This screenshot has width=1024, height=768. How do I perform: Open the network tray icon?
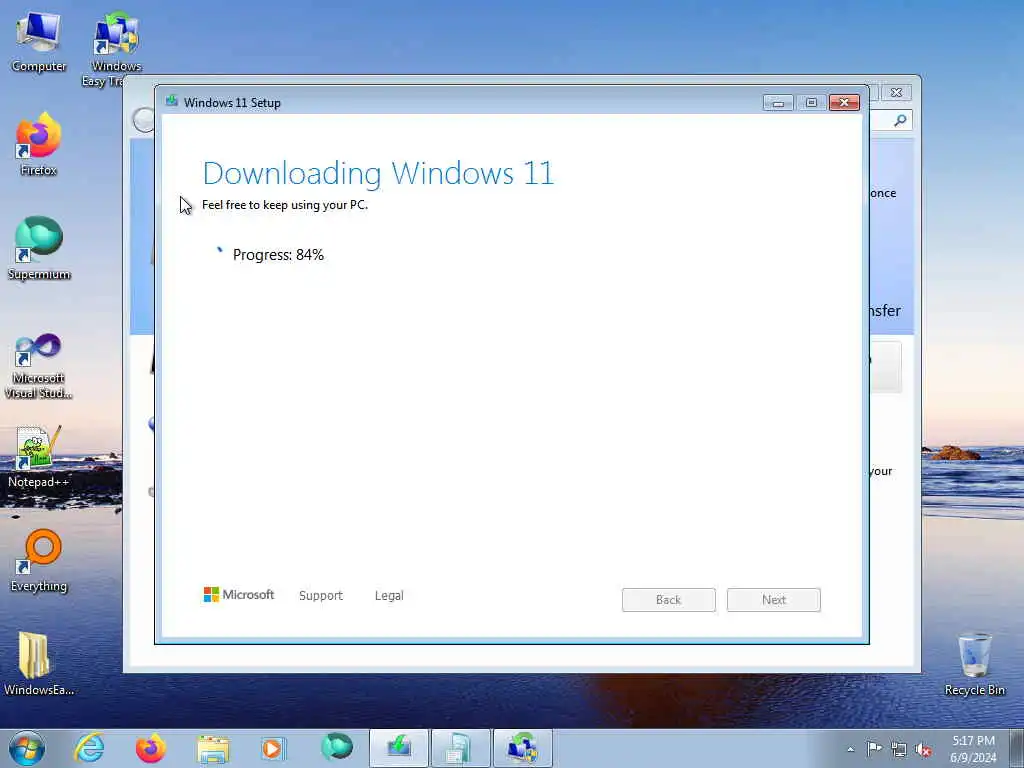point(899,749)
